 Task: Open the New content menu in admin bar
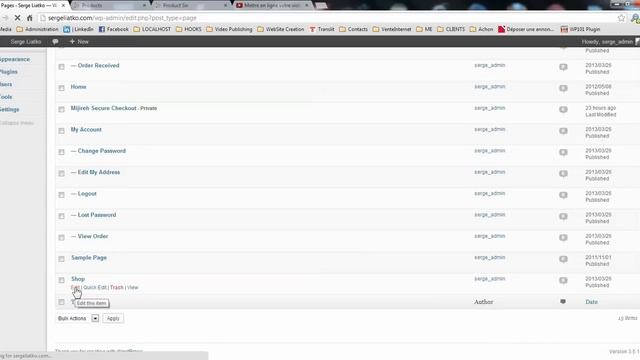pyautogui.click(x=79, y=42)
